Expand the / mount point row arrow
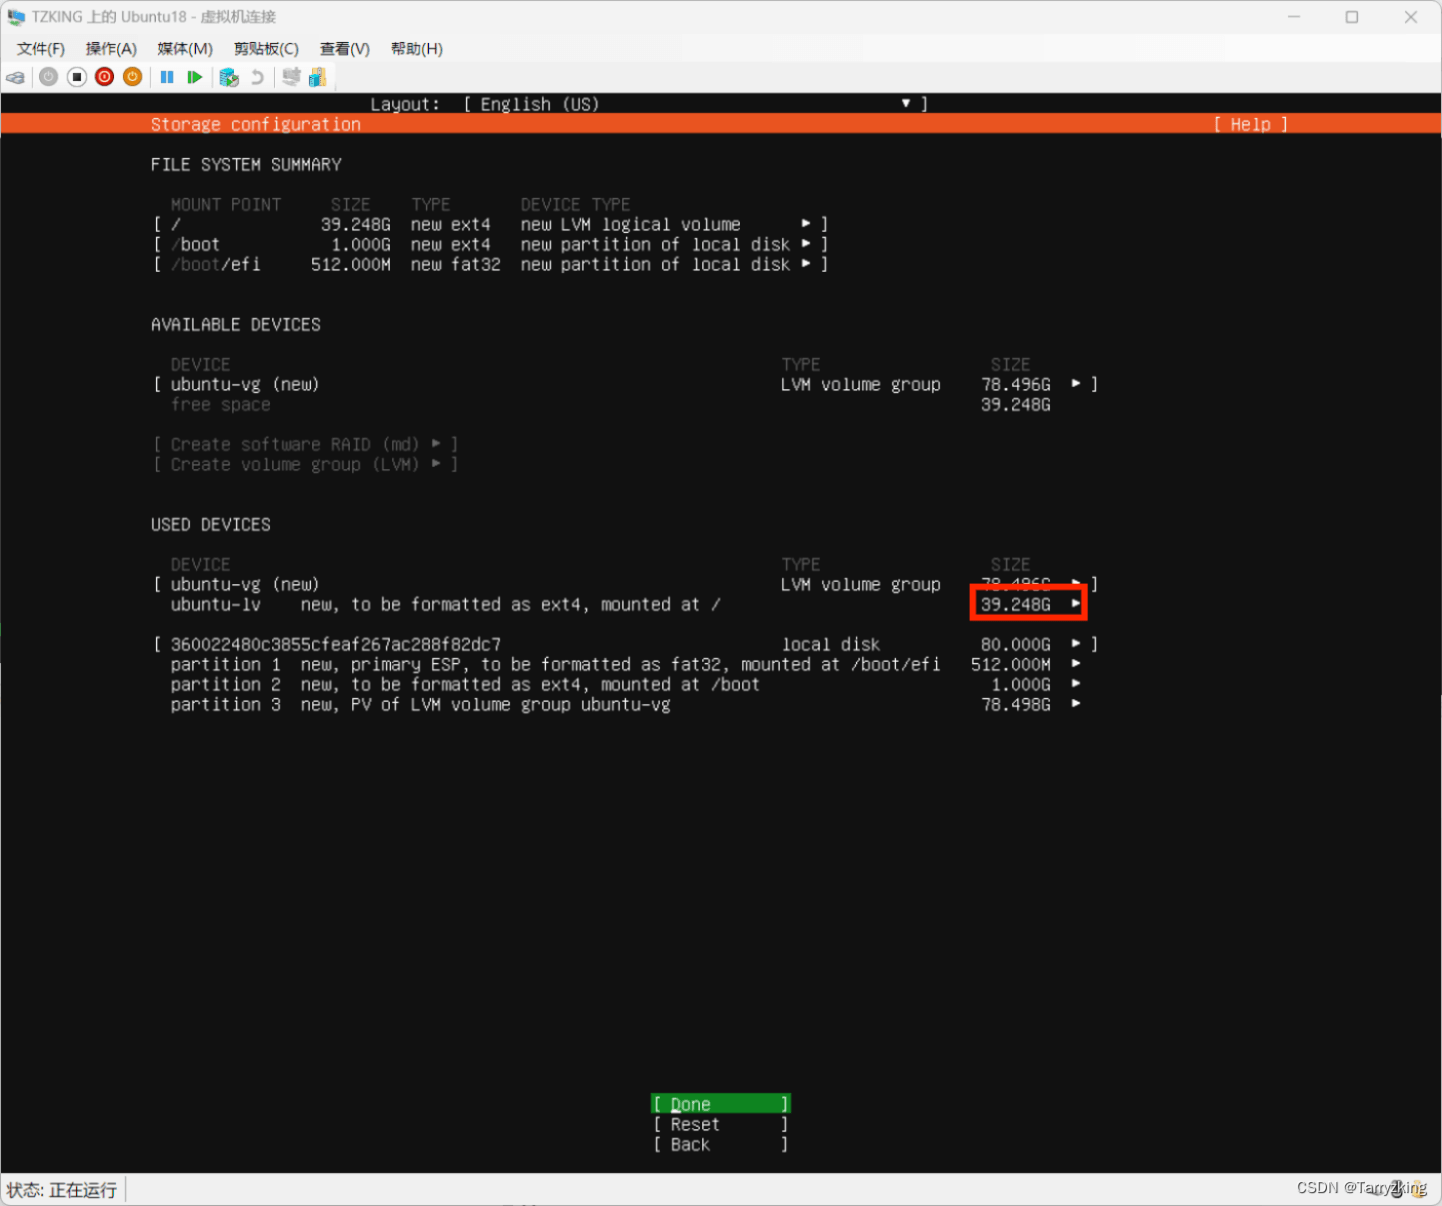The image size is (1442, 1206). (x=806, y=224)
